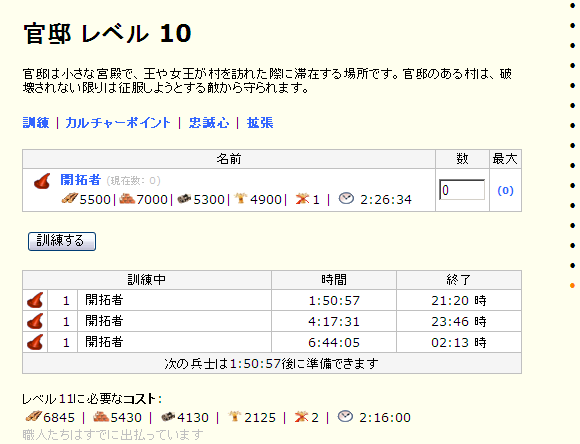Click the 訓練中 column header
580x444 pixels.
147,280
